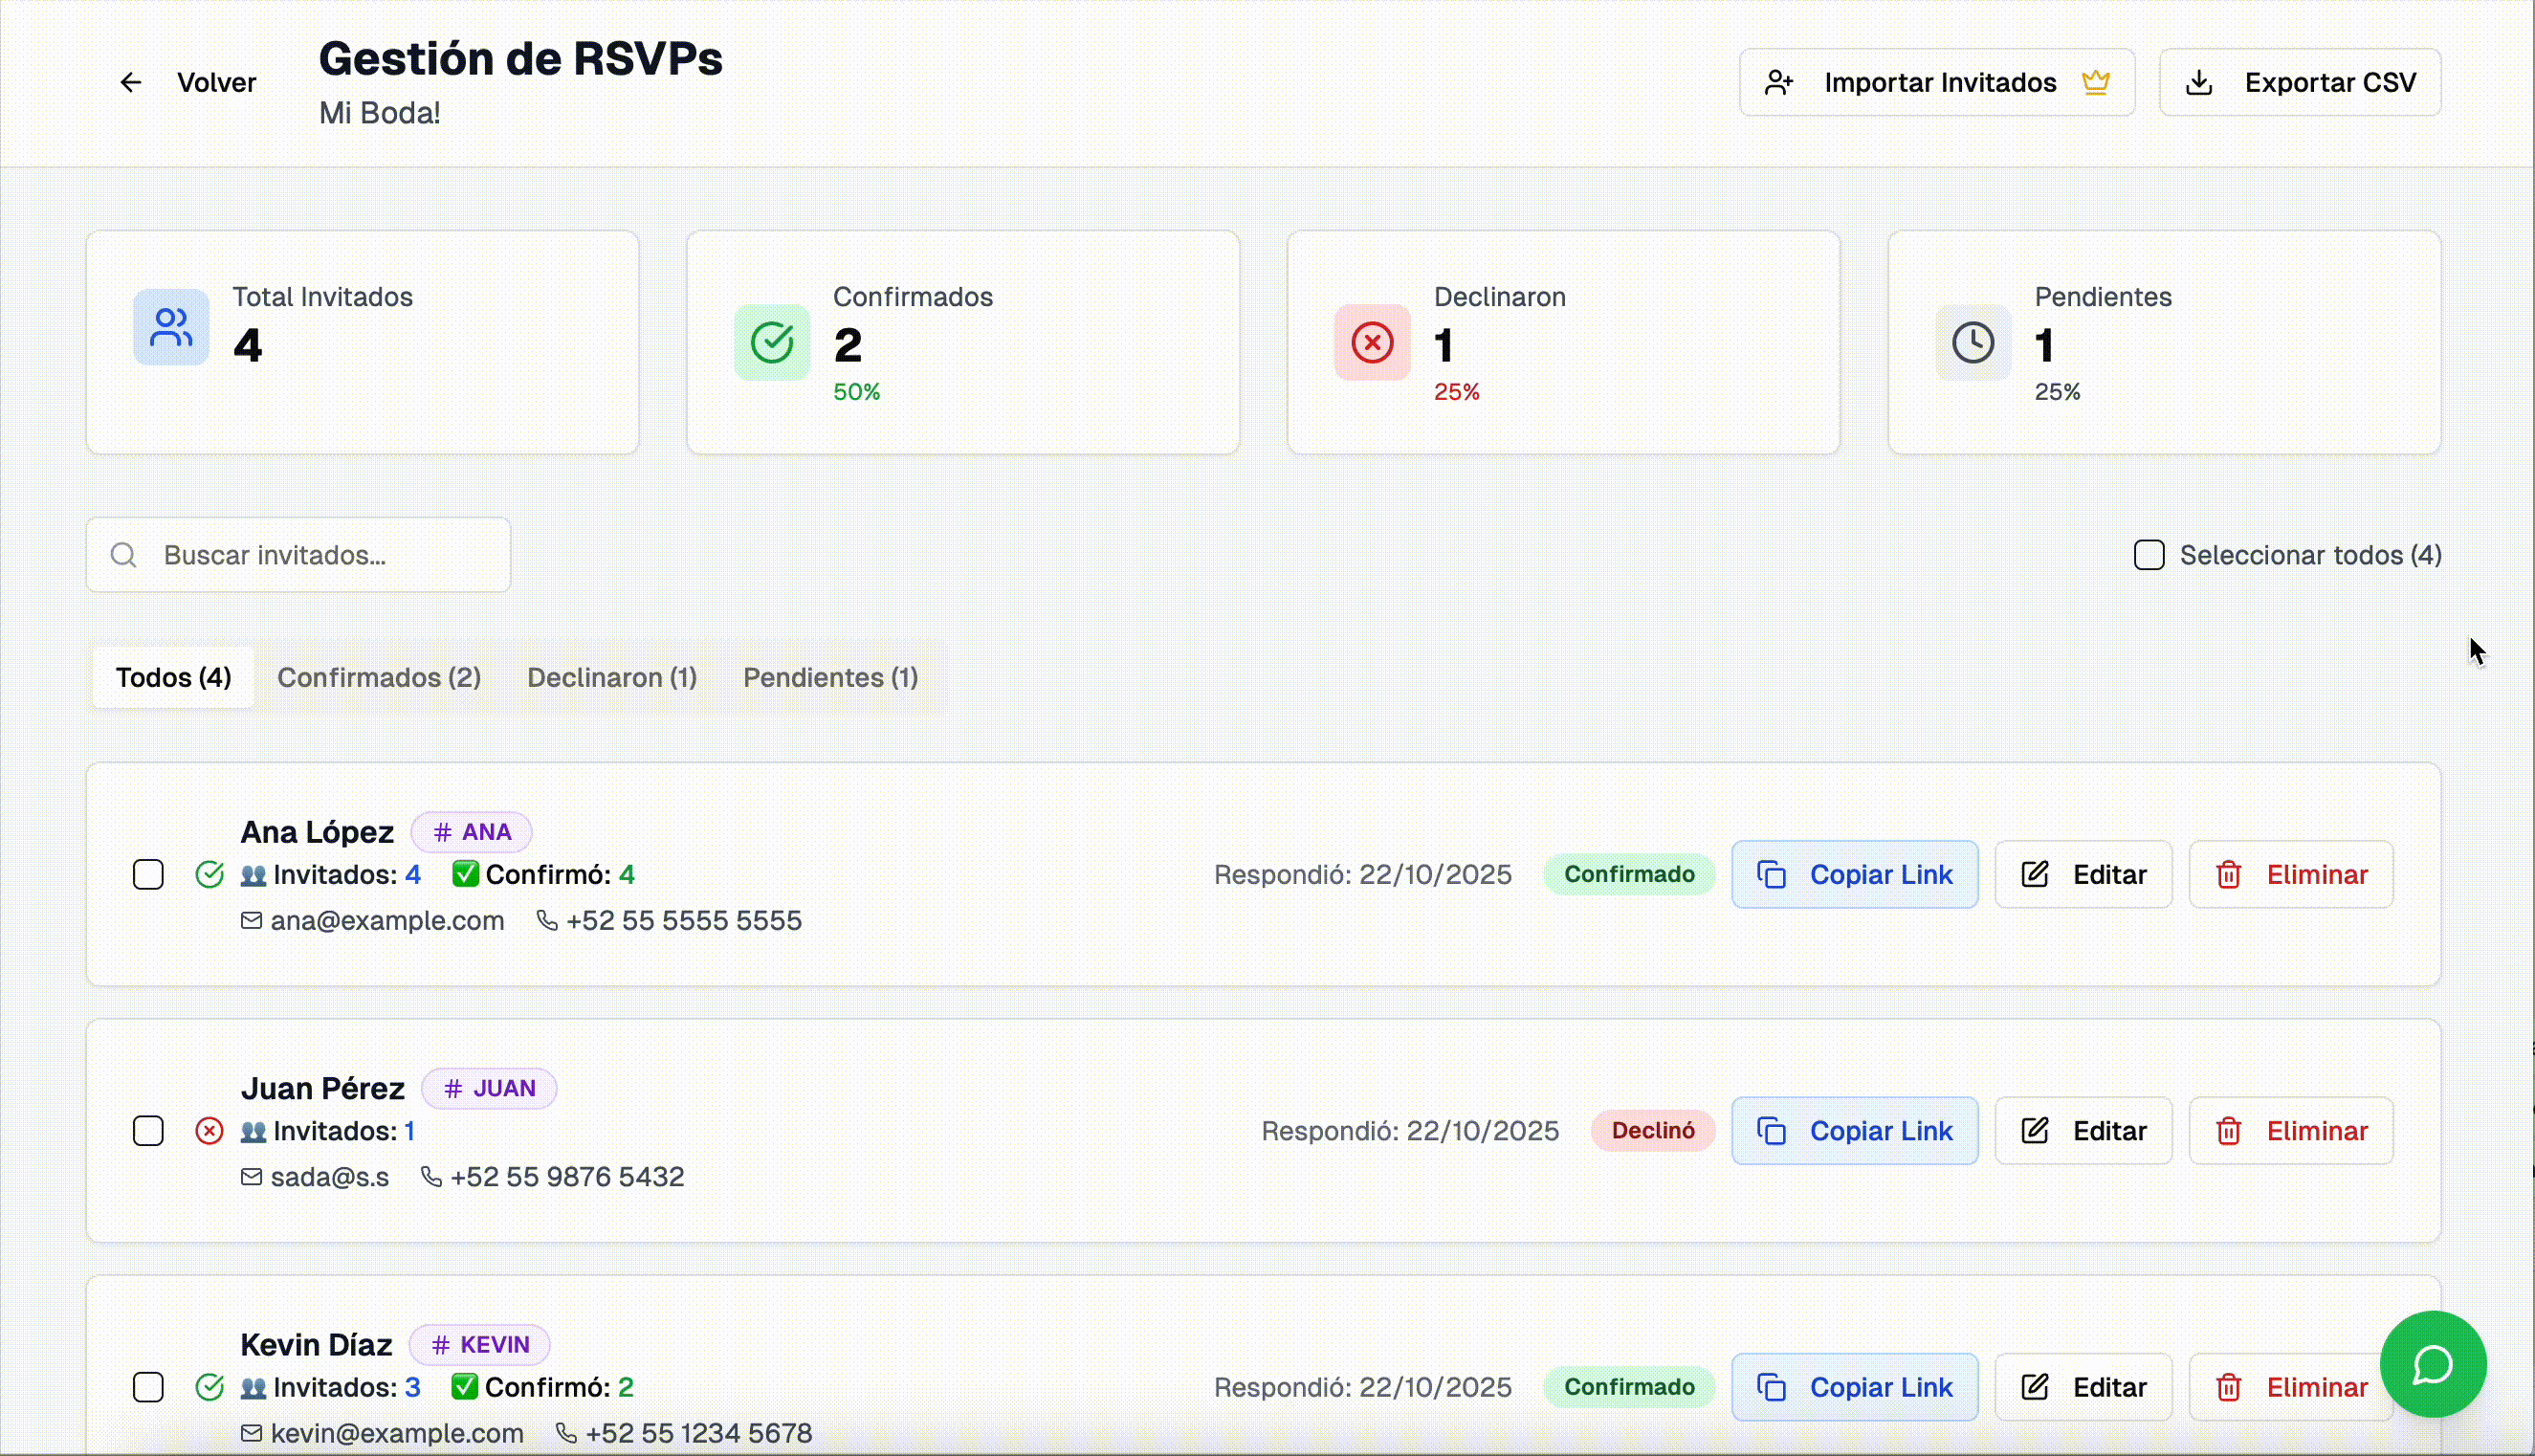Check the checkbox for Ana López

[148, 874]
